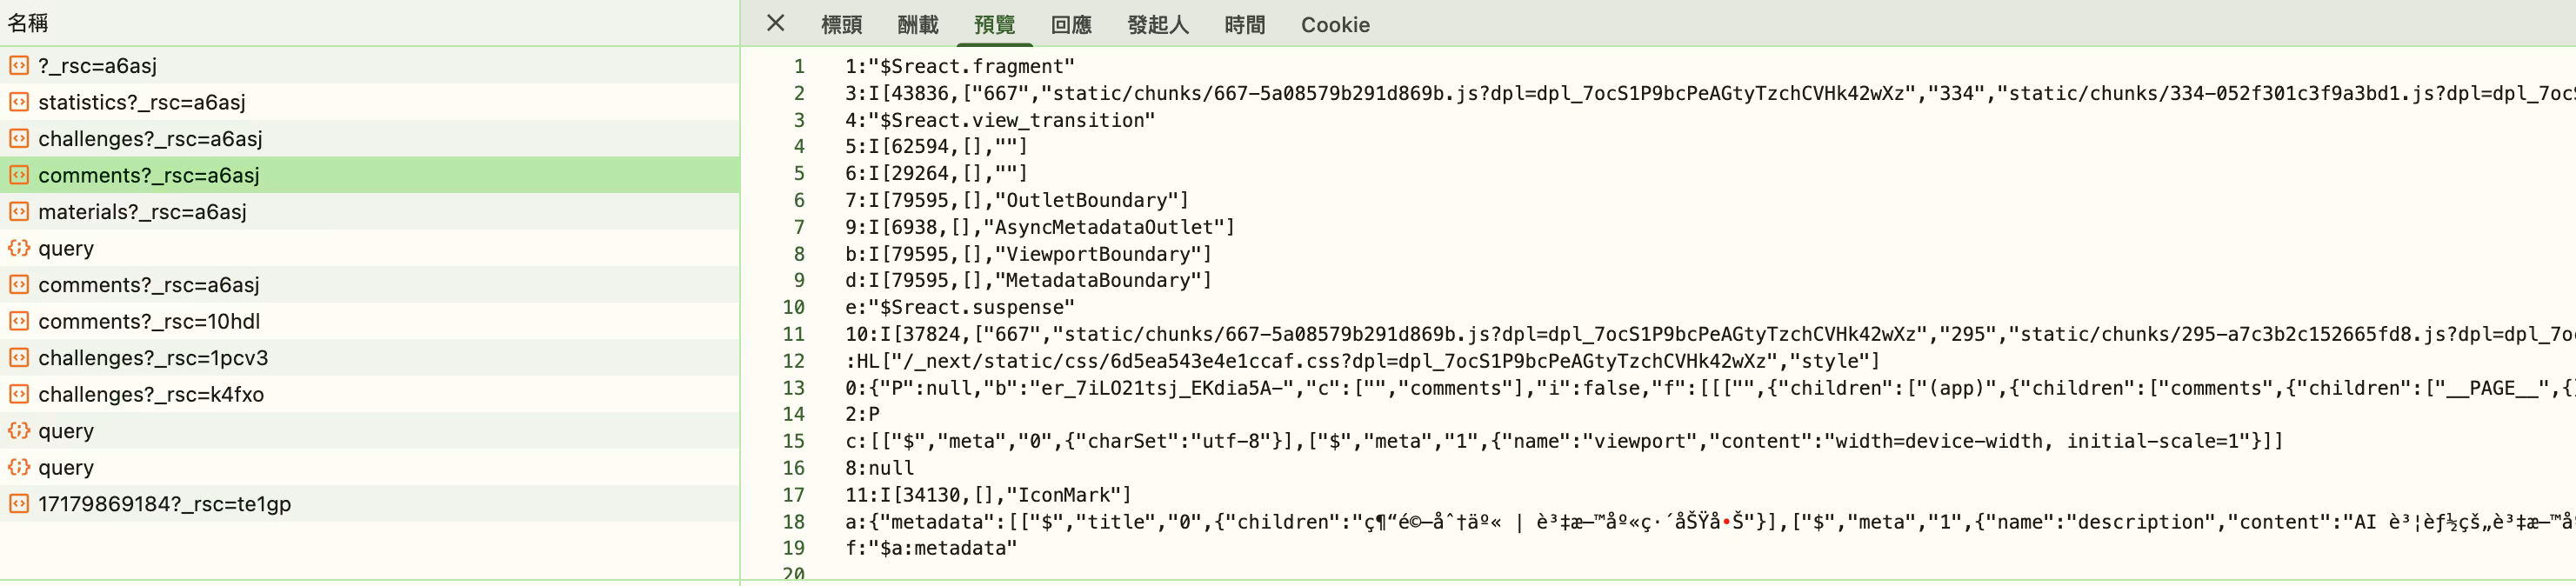Switch to the 回應 tab
Image resolution: width=2576 pixels, height=586 pixels.
[x=1071, y=24]
